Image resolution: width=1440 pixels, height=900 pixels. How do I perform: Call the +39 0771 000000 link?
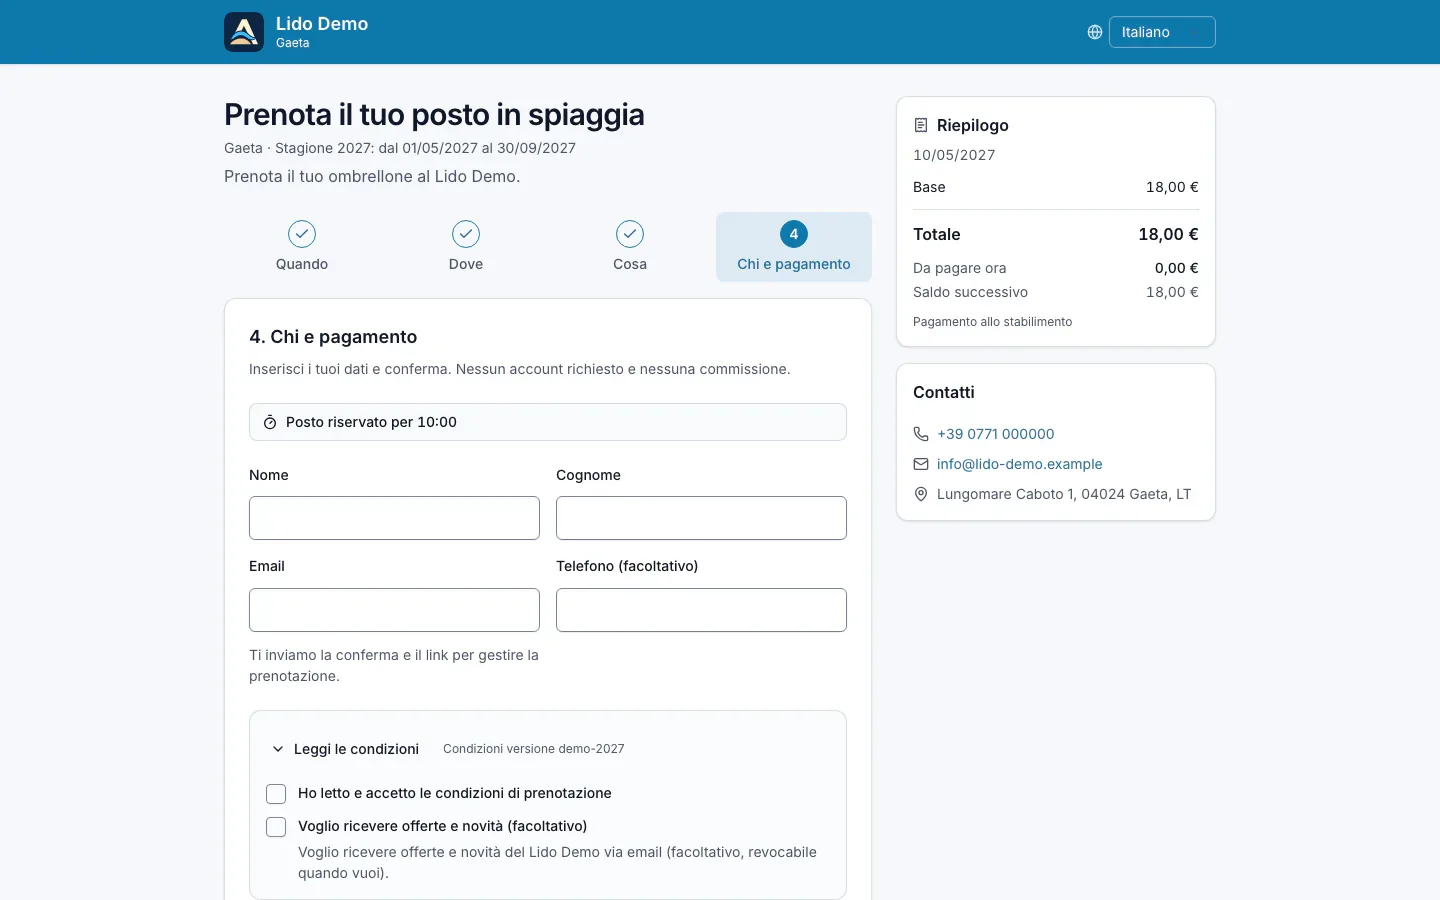[996, 434]
